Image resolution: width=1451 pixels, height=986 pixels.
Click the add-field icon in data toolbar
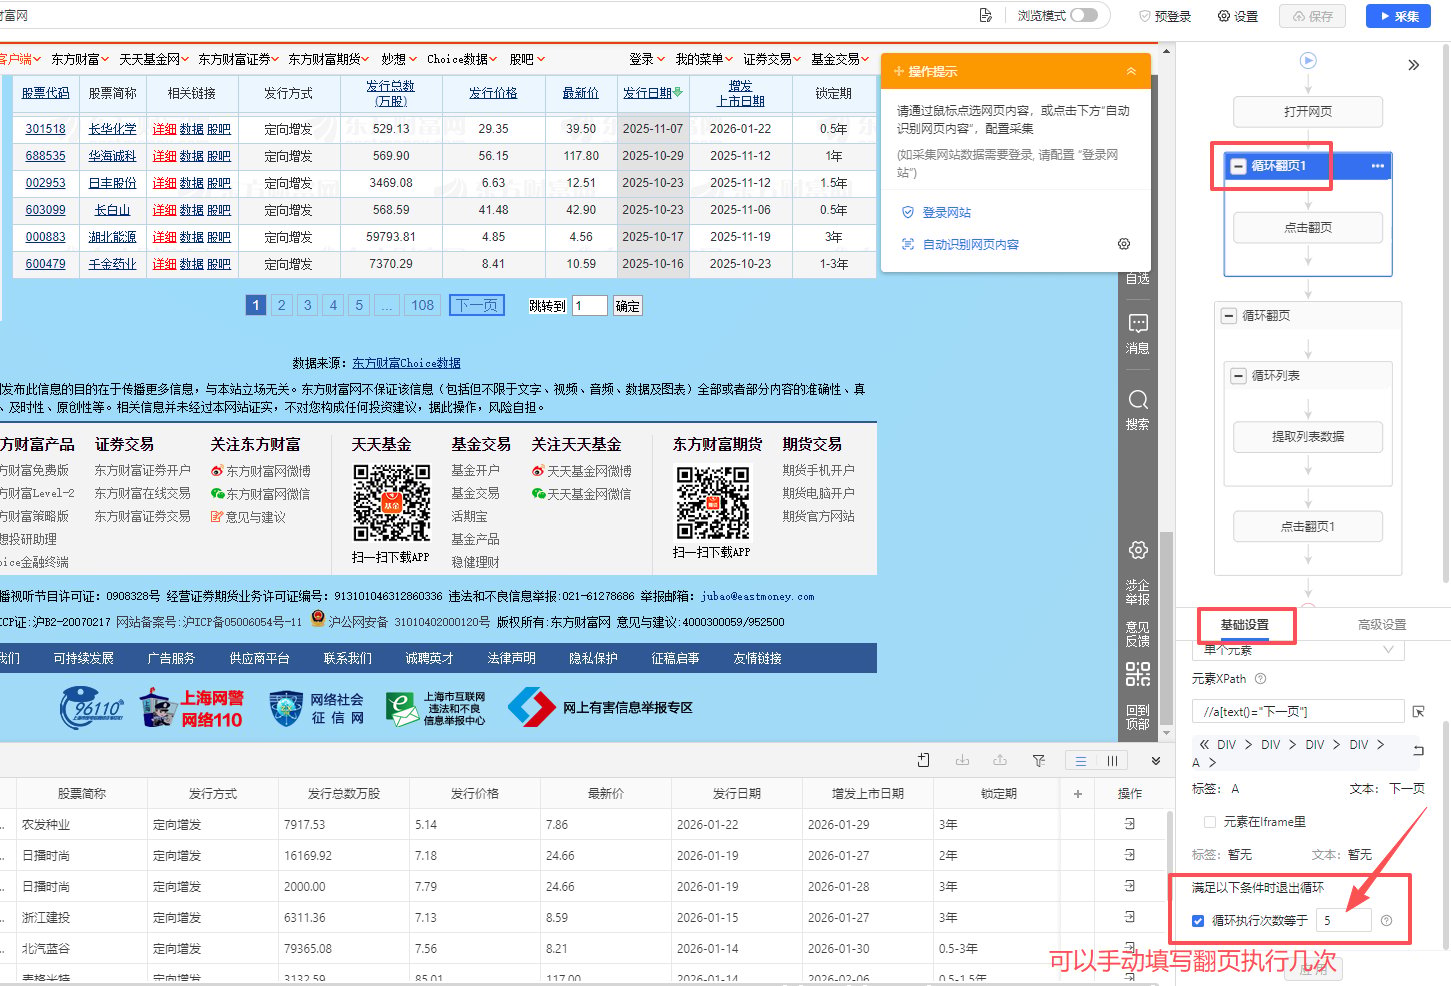[923, 761]
